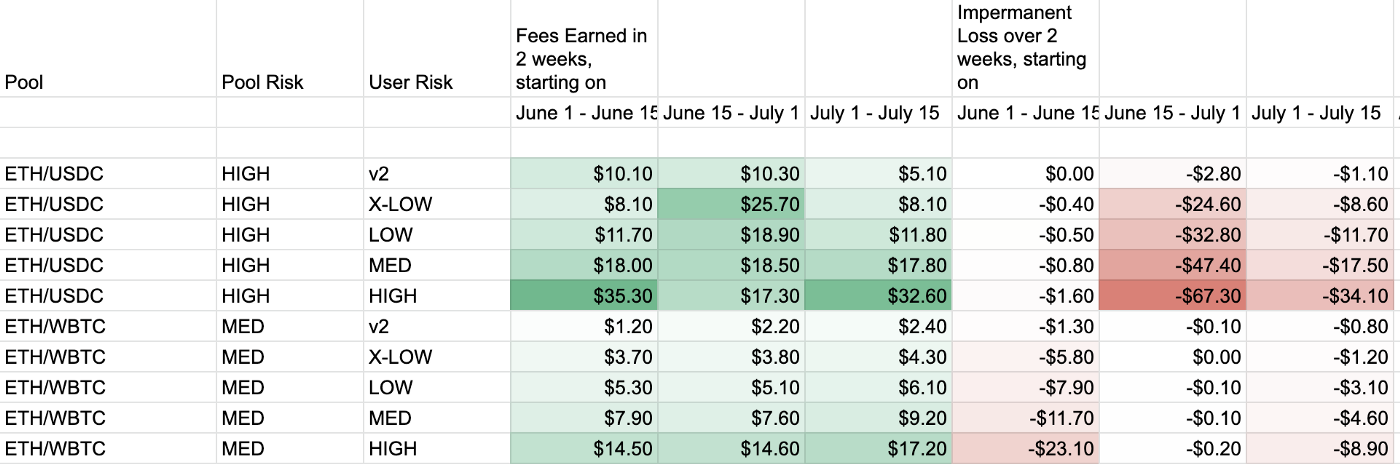
Task: Select the $35.30 fees cell
Action: 584,296
